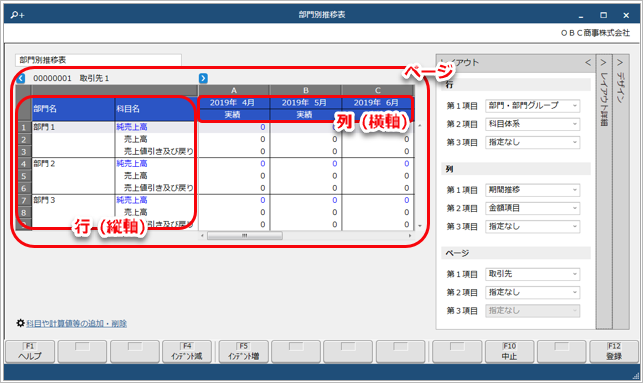Click 売上値引き及び戻り in row 6
This screenshot has height=383, width=643.
tap(159, 188)
